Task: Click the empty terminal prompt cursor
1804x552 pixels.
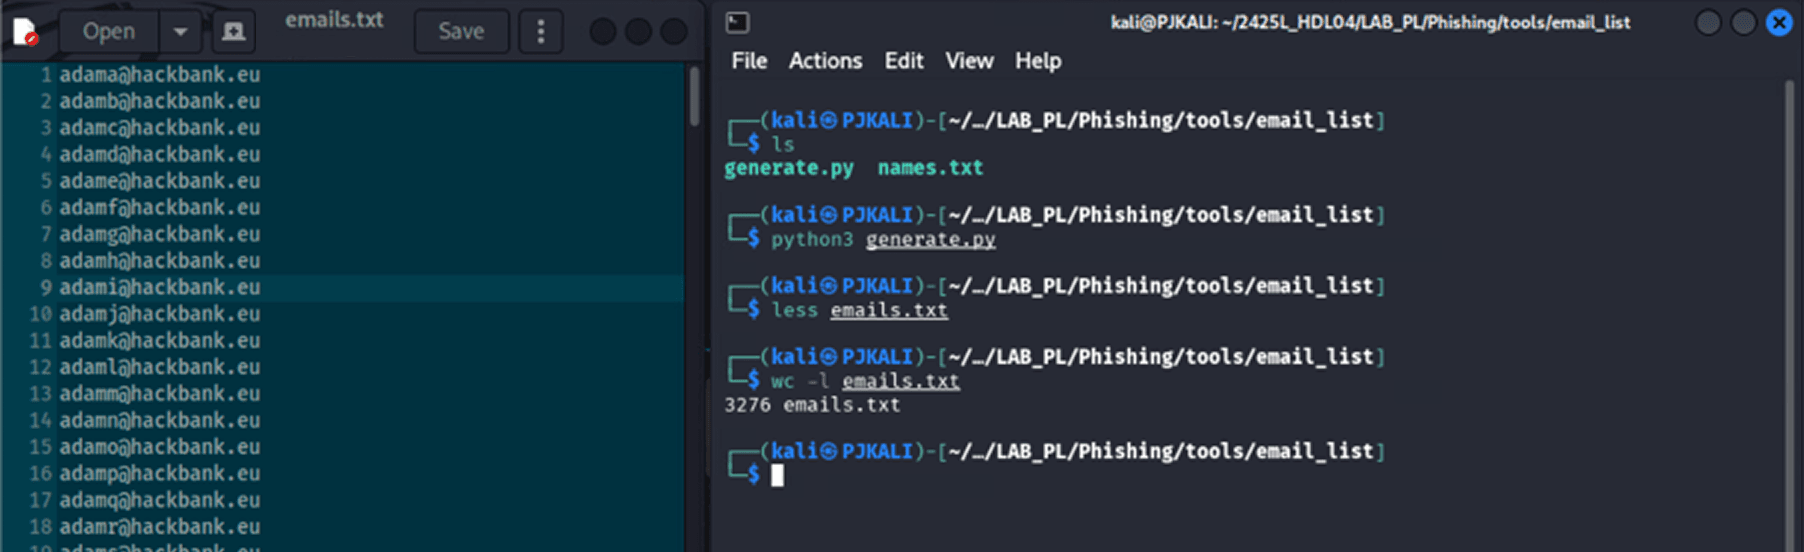Action: click(777, 476)
